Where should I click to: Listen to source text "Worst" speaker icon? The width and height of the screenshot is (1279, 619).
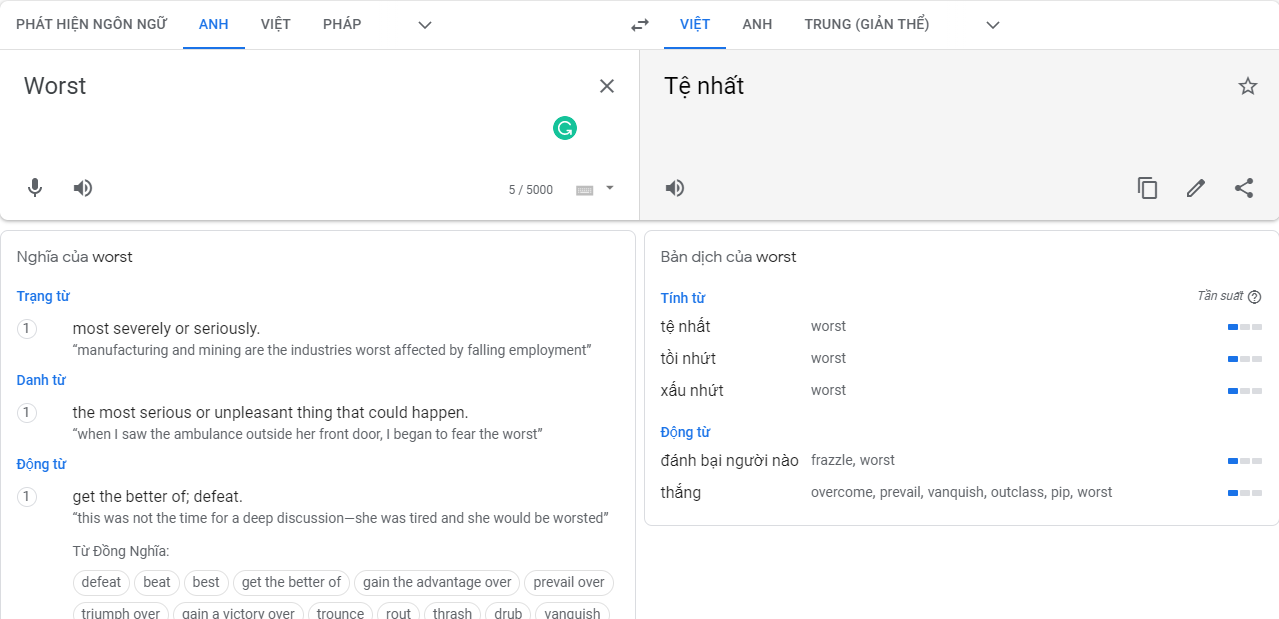pyautogui.click(x=83, y=188)
